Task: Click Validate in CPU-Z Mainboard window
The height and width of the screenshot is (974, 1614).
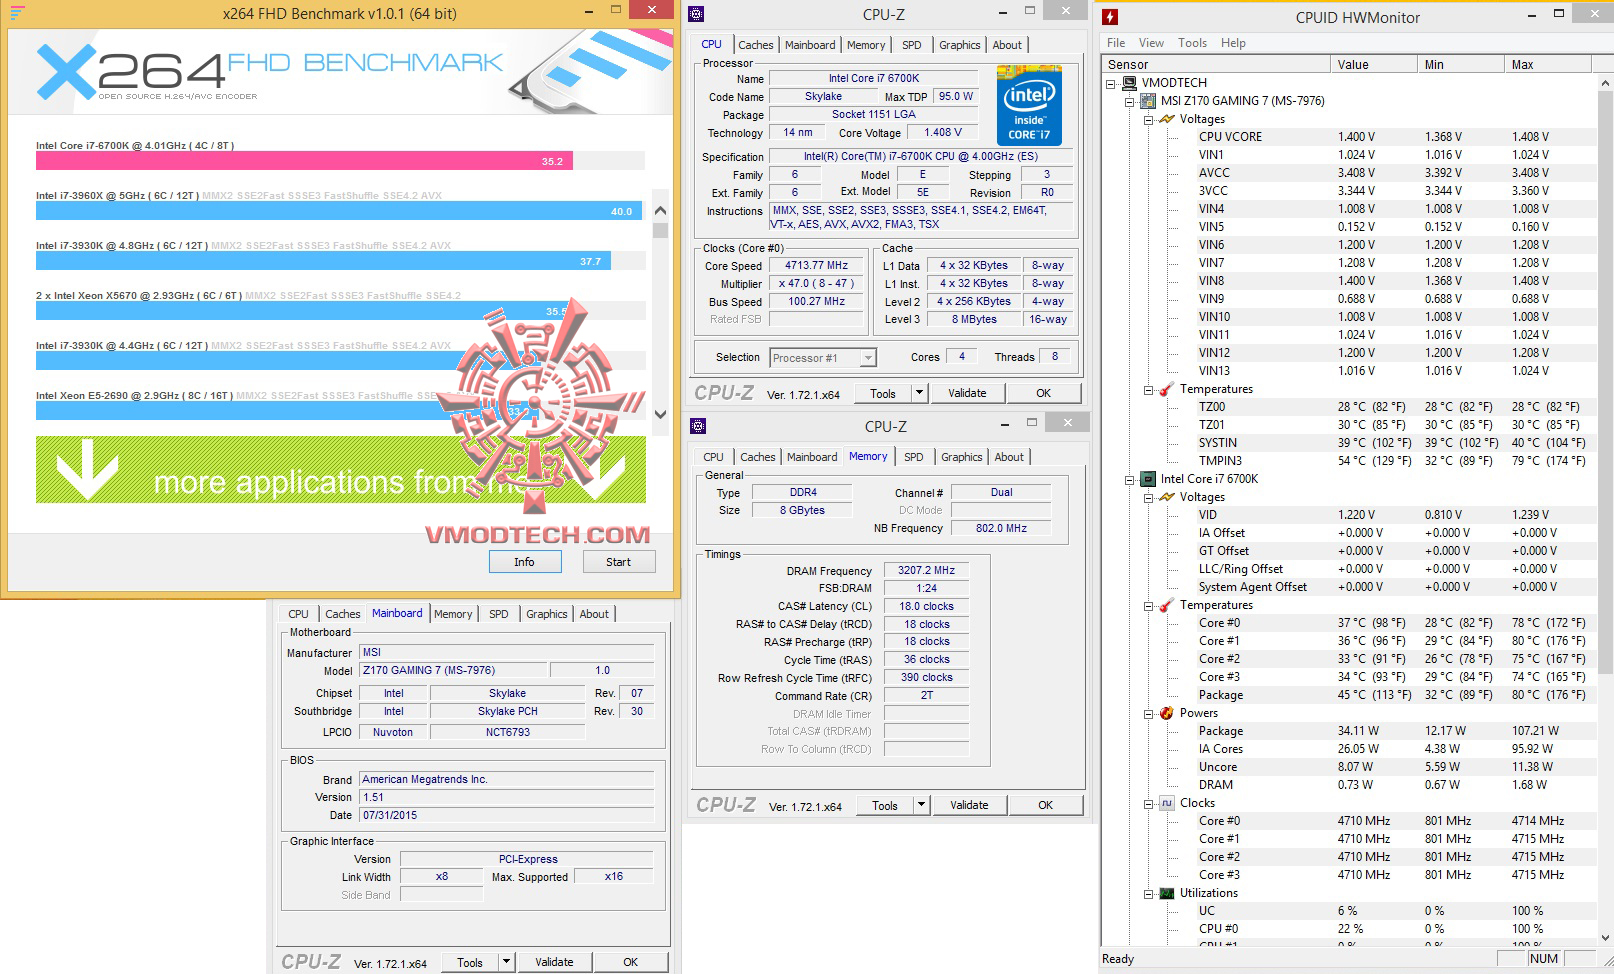Action: point(554,962)
